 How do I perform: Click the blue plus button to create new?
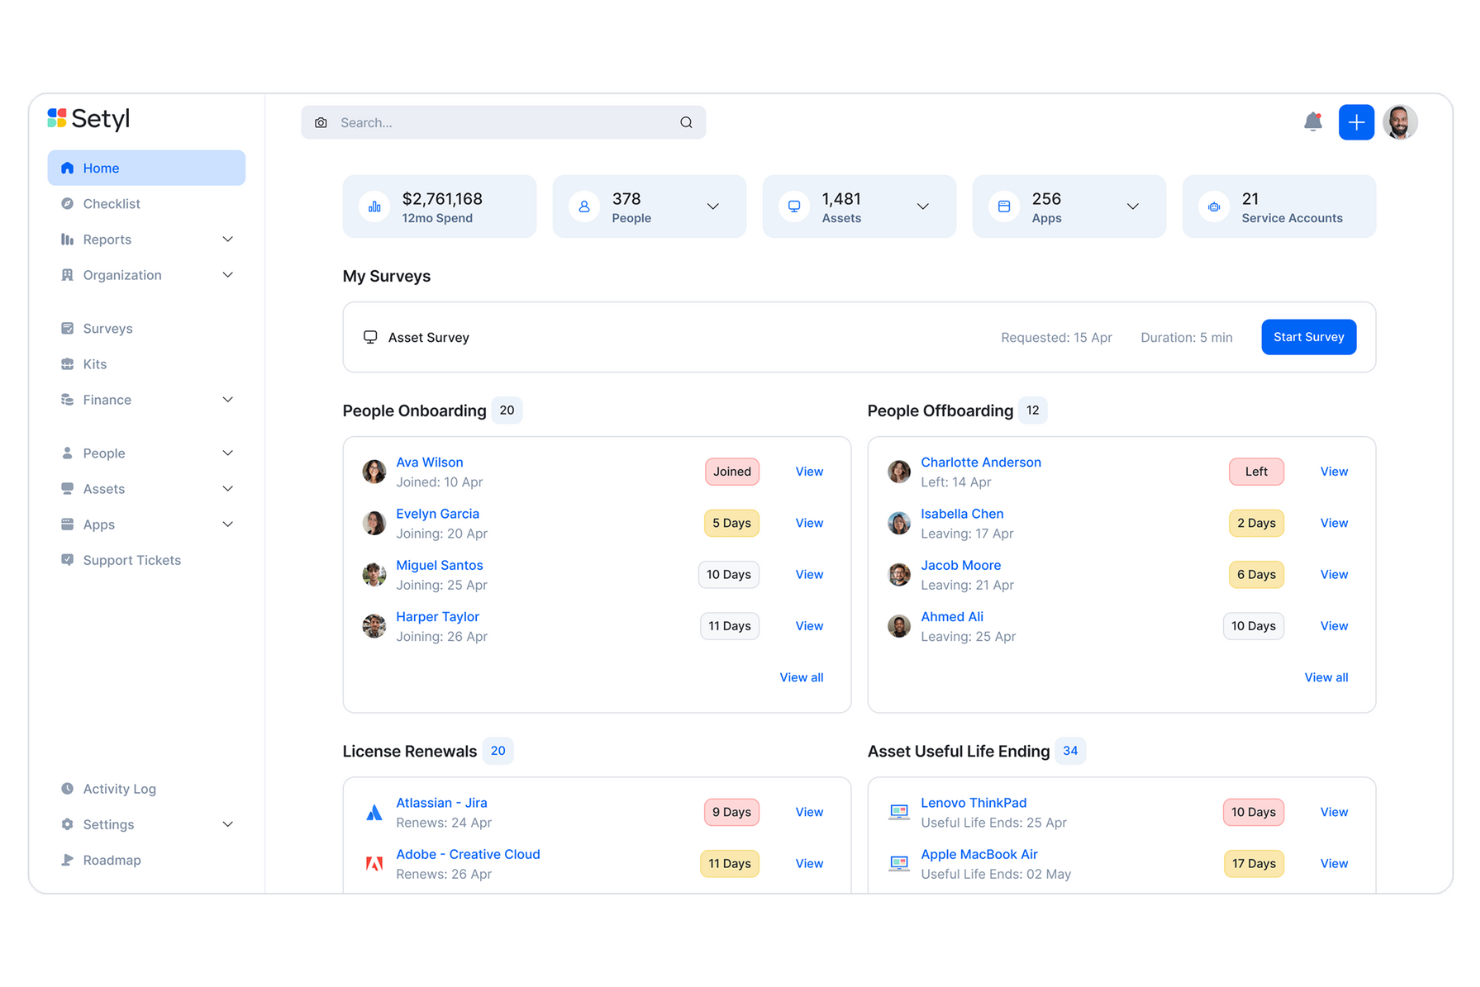click(x=1356, y=121)
